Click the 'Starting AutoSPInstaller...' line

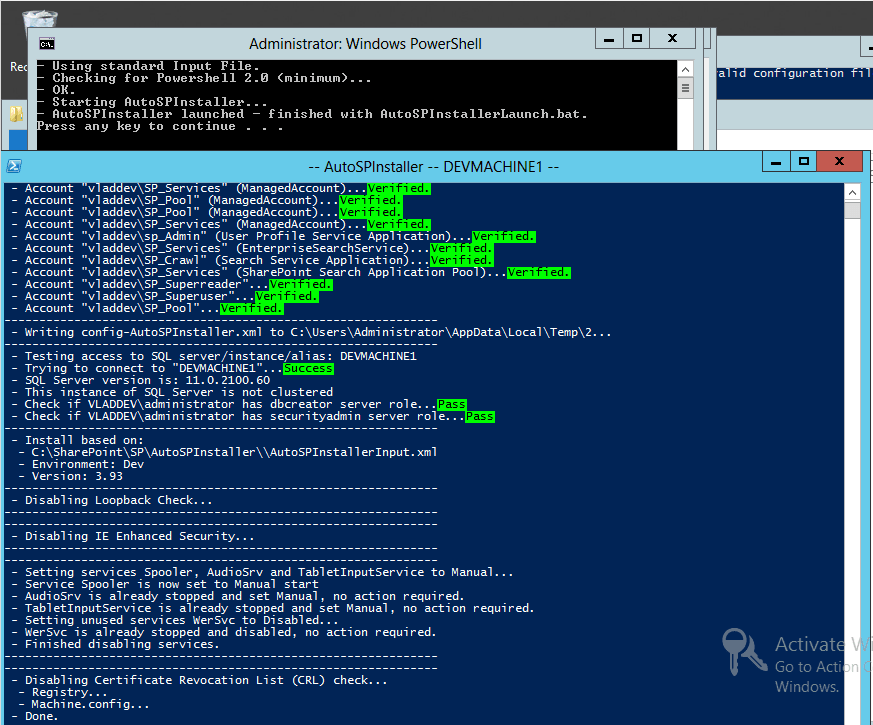click(152, 102)
